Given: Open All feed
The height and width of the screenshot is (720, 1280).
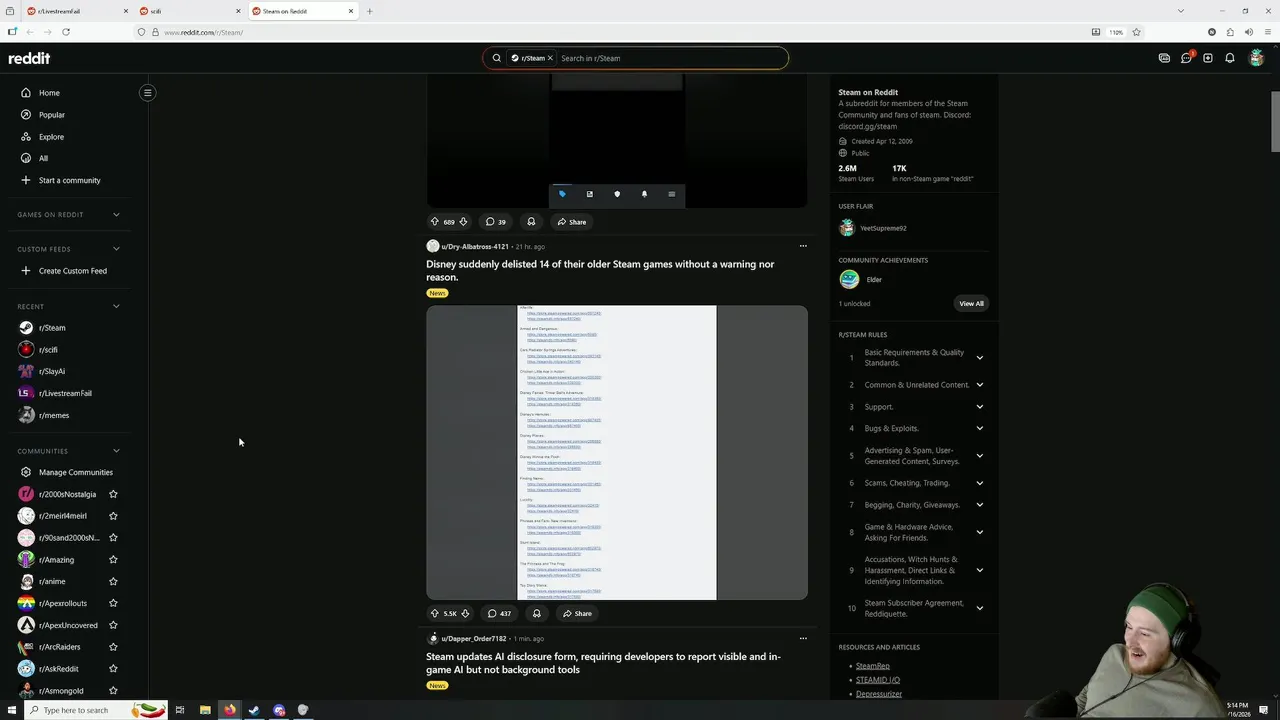Looking at the screenshot, I should pos(43,158).
